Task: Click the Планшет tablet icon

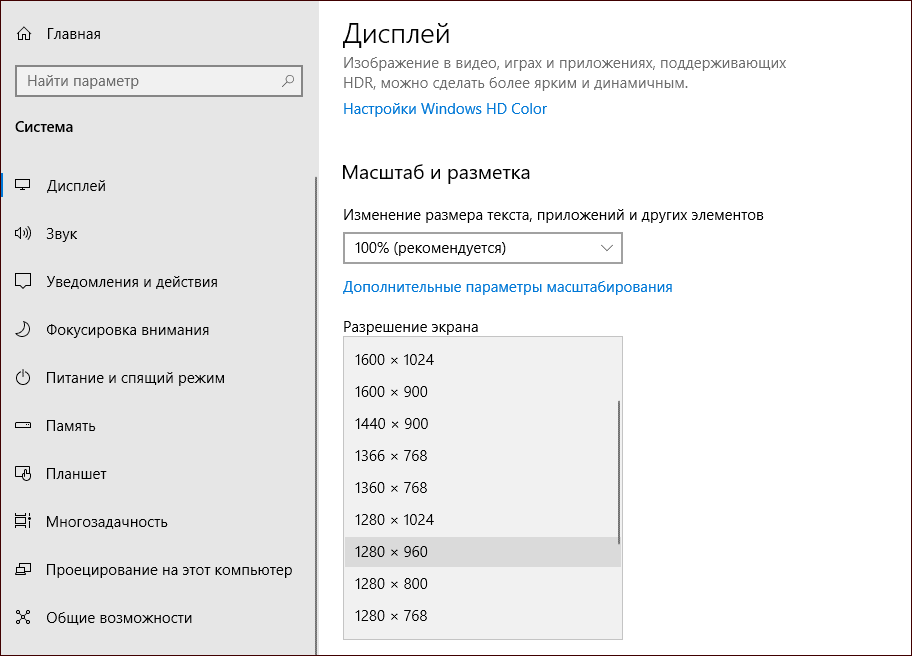Action: 23,474
